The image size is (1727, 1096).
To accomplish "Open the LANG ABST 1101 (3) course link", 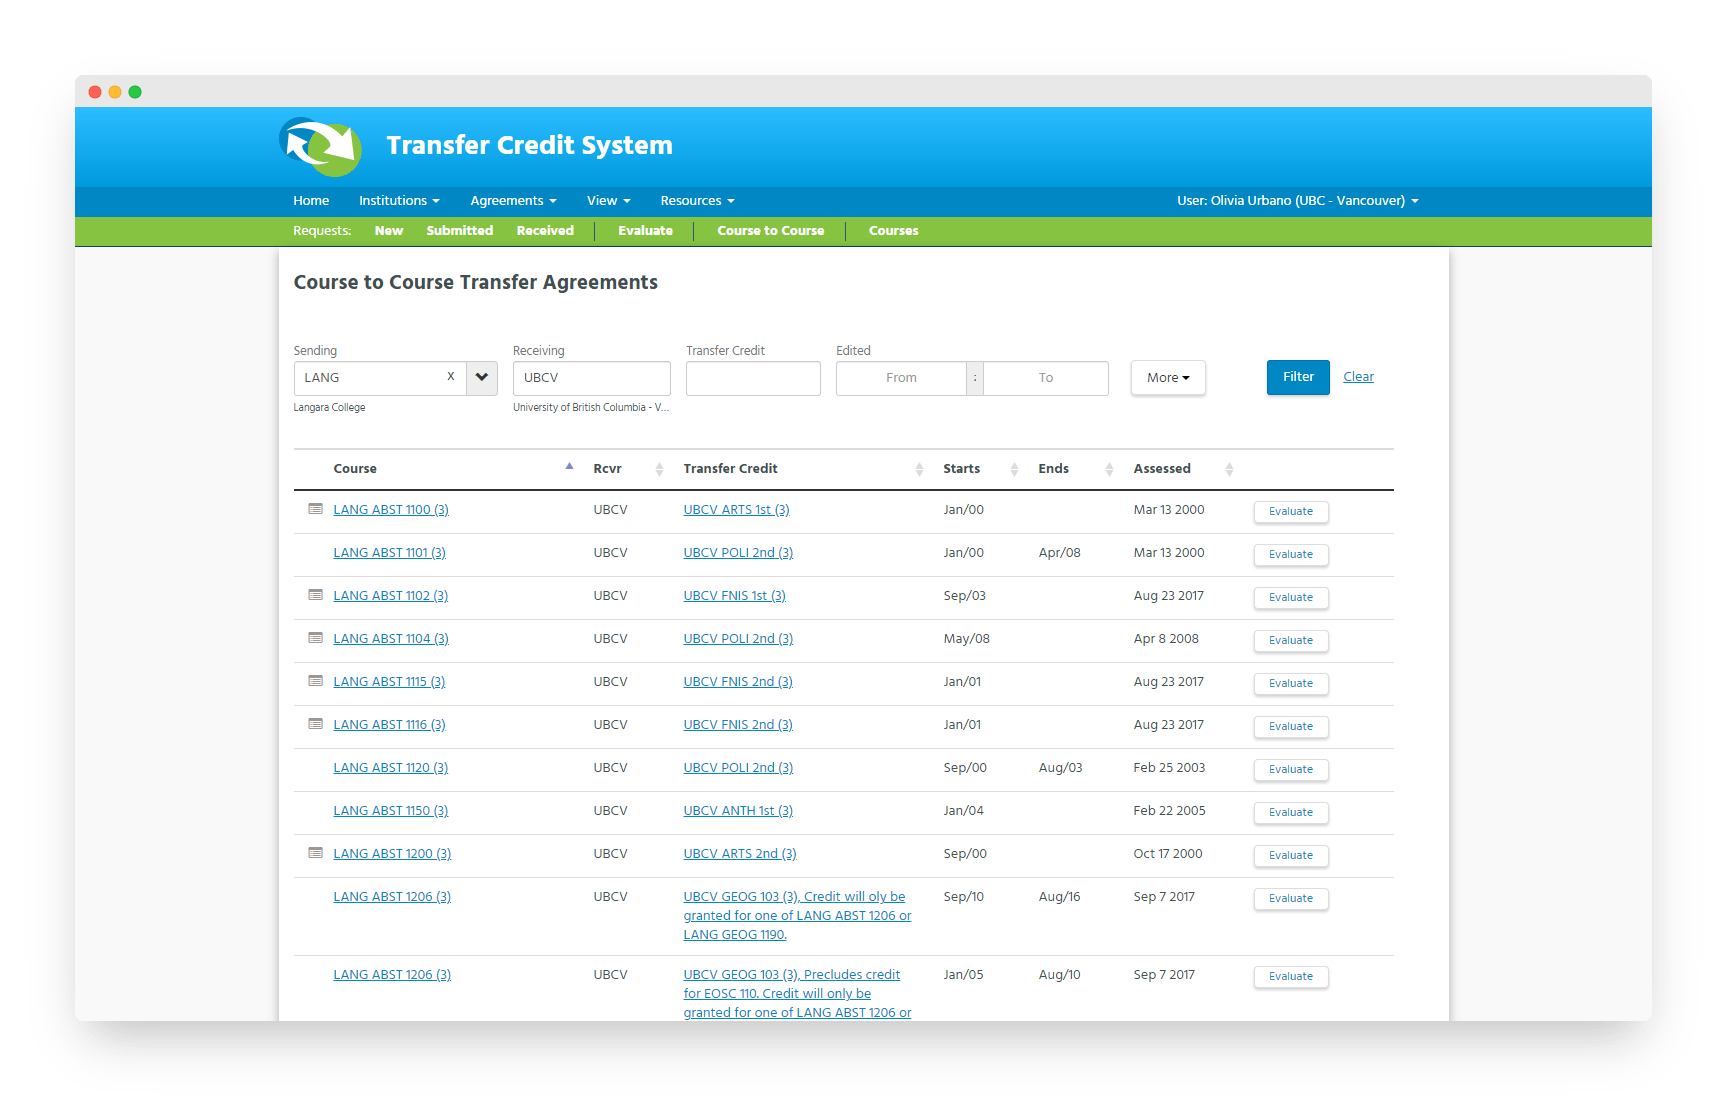I will [x=389, y=553].
